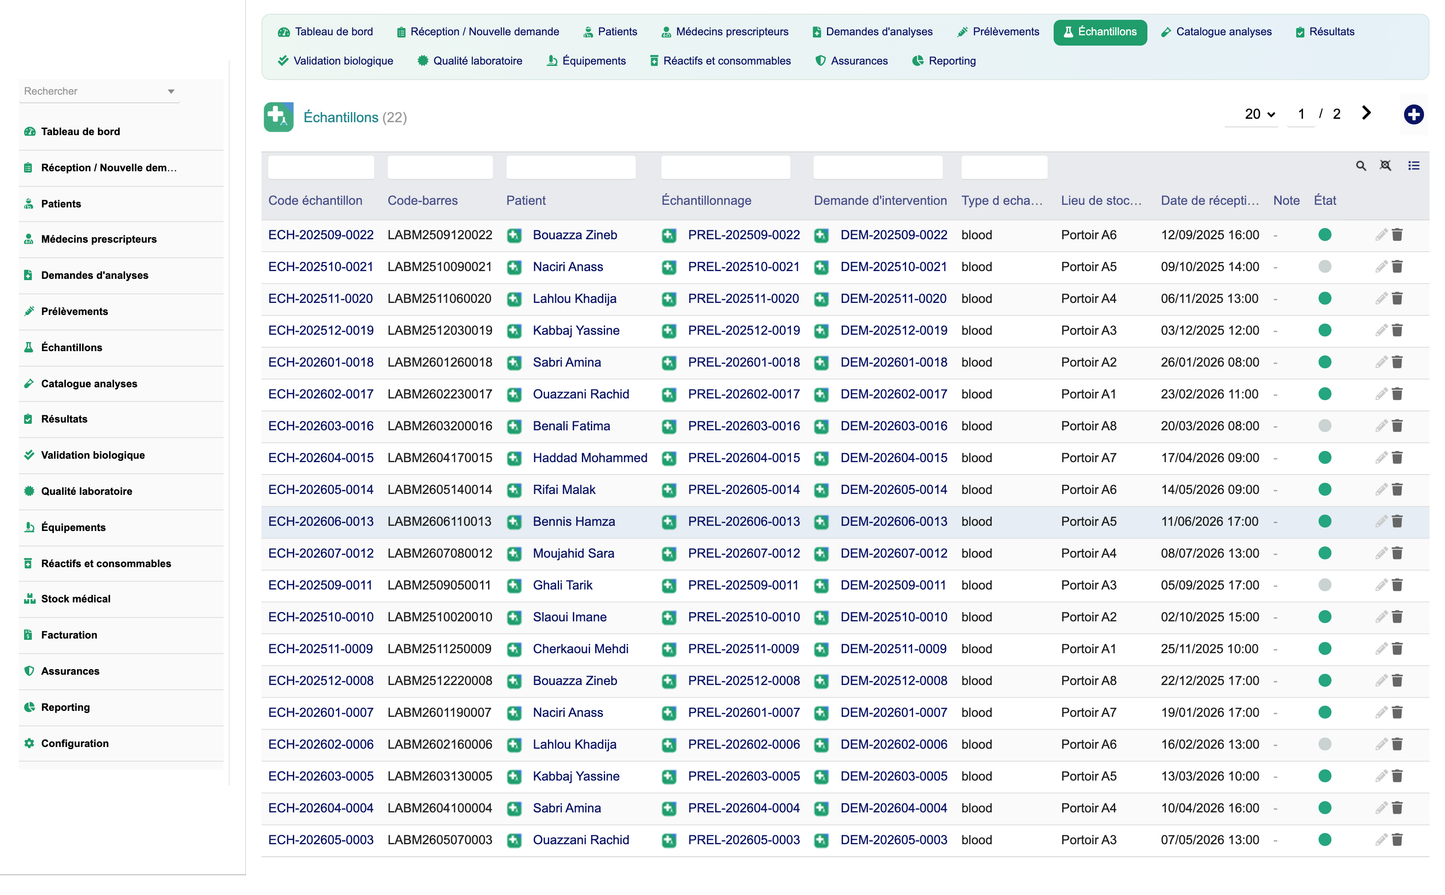Click icon beside PREL-202603-0005
Screen dimensions: 1445x895
point(669,776)
